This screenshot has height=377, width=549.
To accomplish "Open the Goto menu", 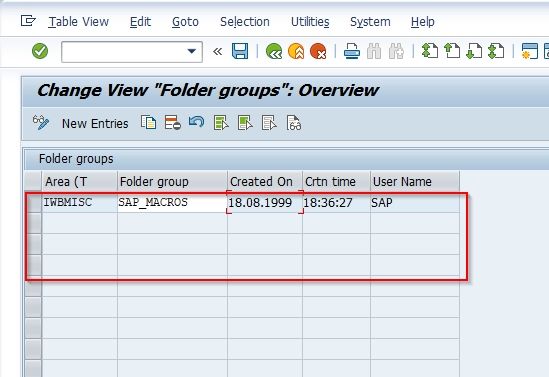I will click(x=185, y=22).
